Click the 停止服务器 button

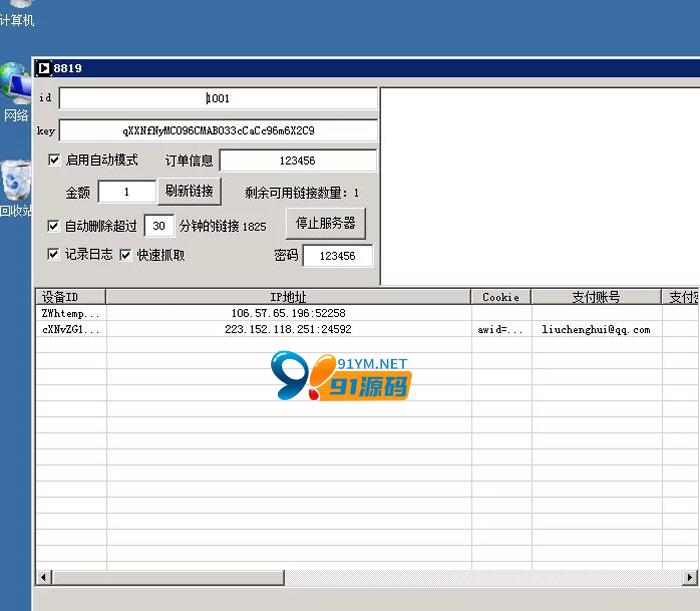pos(325,223)
